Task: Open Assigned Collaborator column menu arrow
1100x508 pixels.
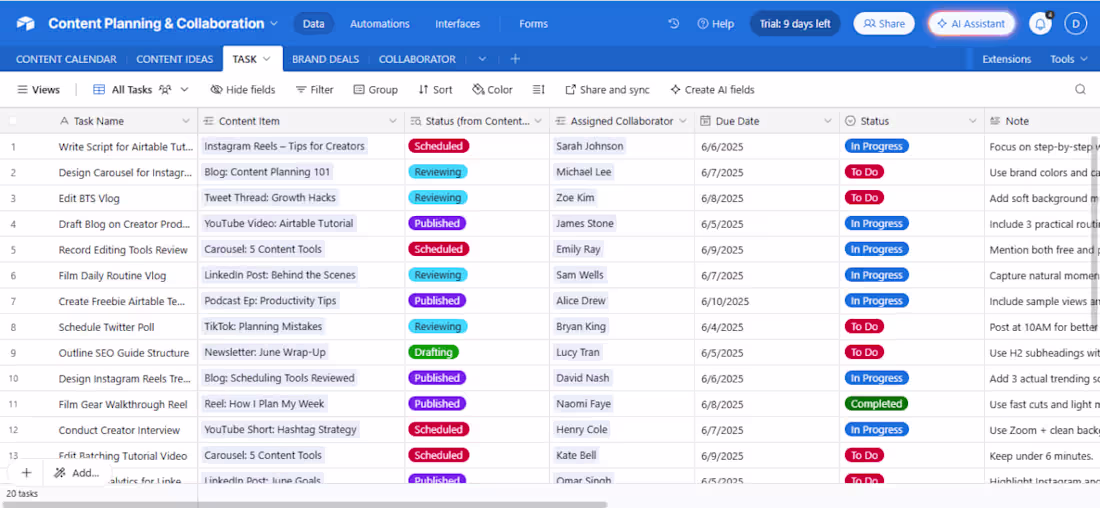Action: [x=683, y=121]
